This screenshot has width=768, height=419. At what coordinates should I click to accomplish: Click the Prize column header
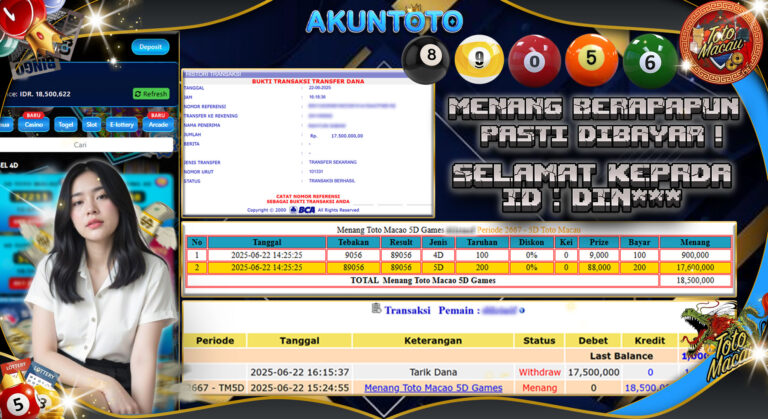[x=599, y=242]
